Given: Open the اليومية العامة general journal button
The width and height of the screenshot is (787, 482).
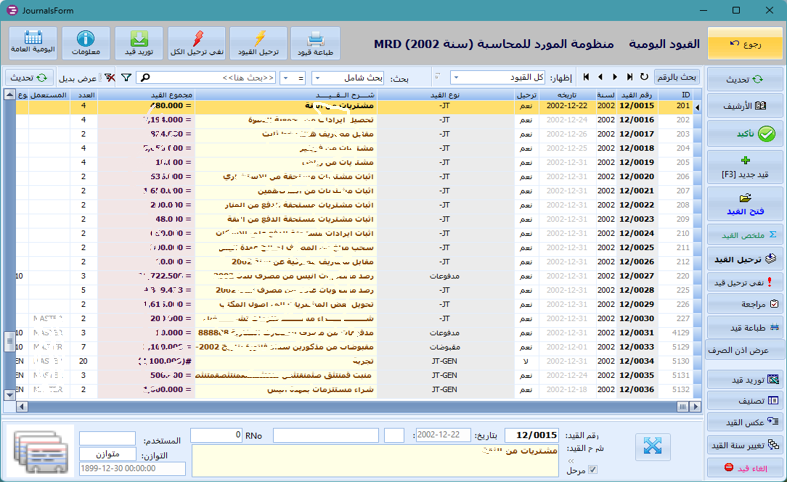Looking at the screenshot, I should click(x=33, y=43).
